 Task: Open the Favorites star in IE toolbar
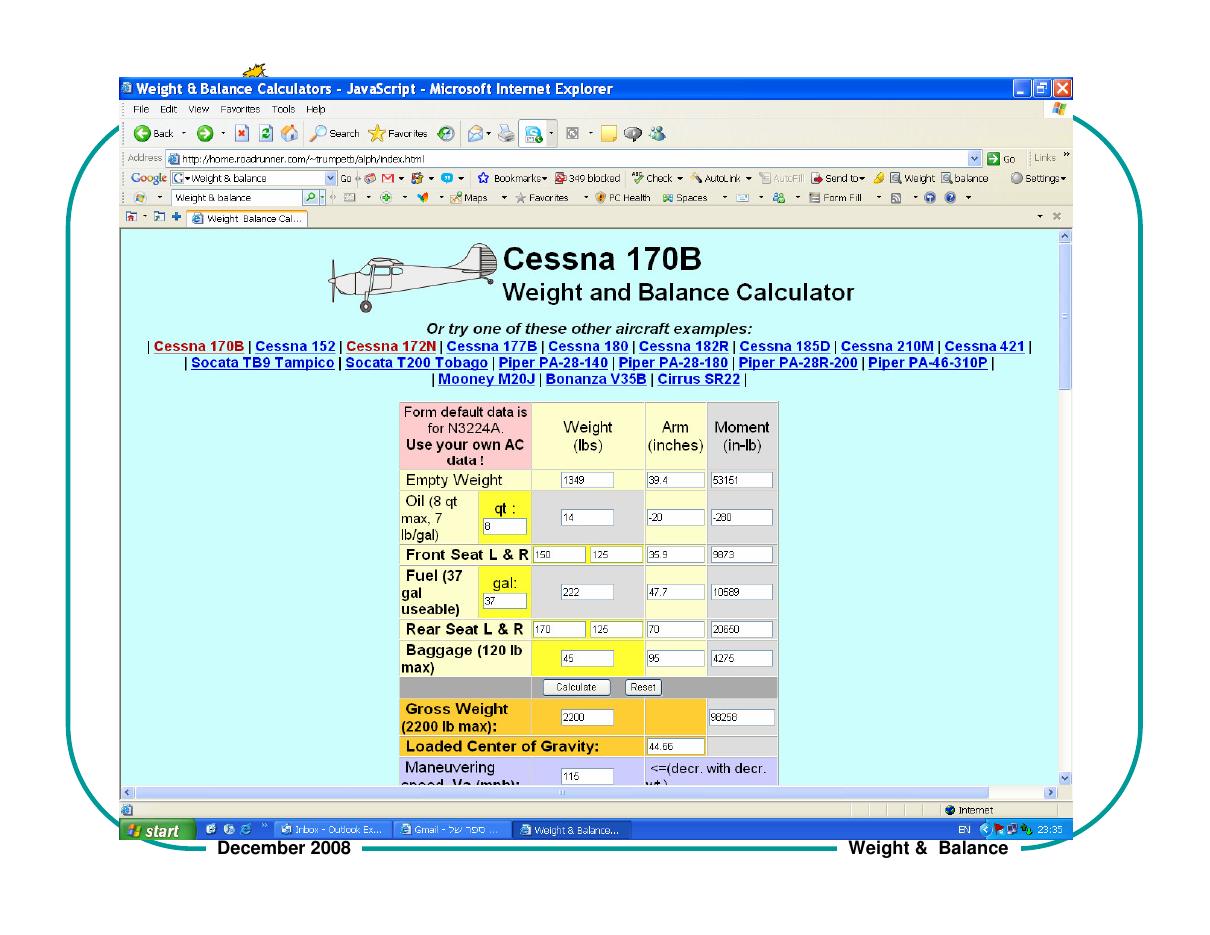(x=398, y=134)
